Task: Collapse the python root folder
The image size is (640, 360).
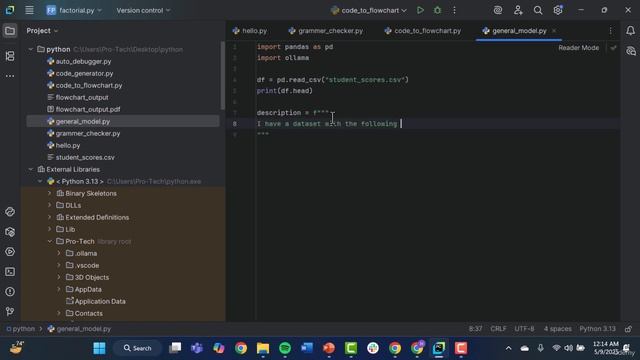Action: [x=31, y=49]
